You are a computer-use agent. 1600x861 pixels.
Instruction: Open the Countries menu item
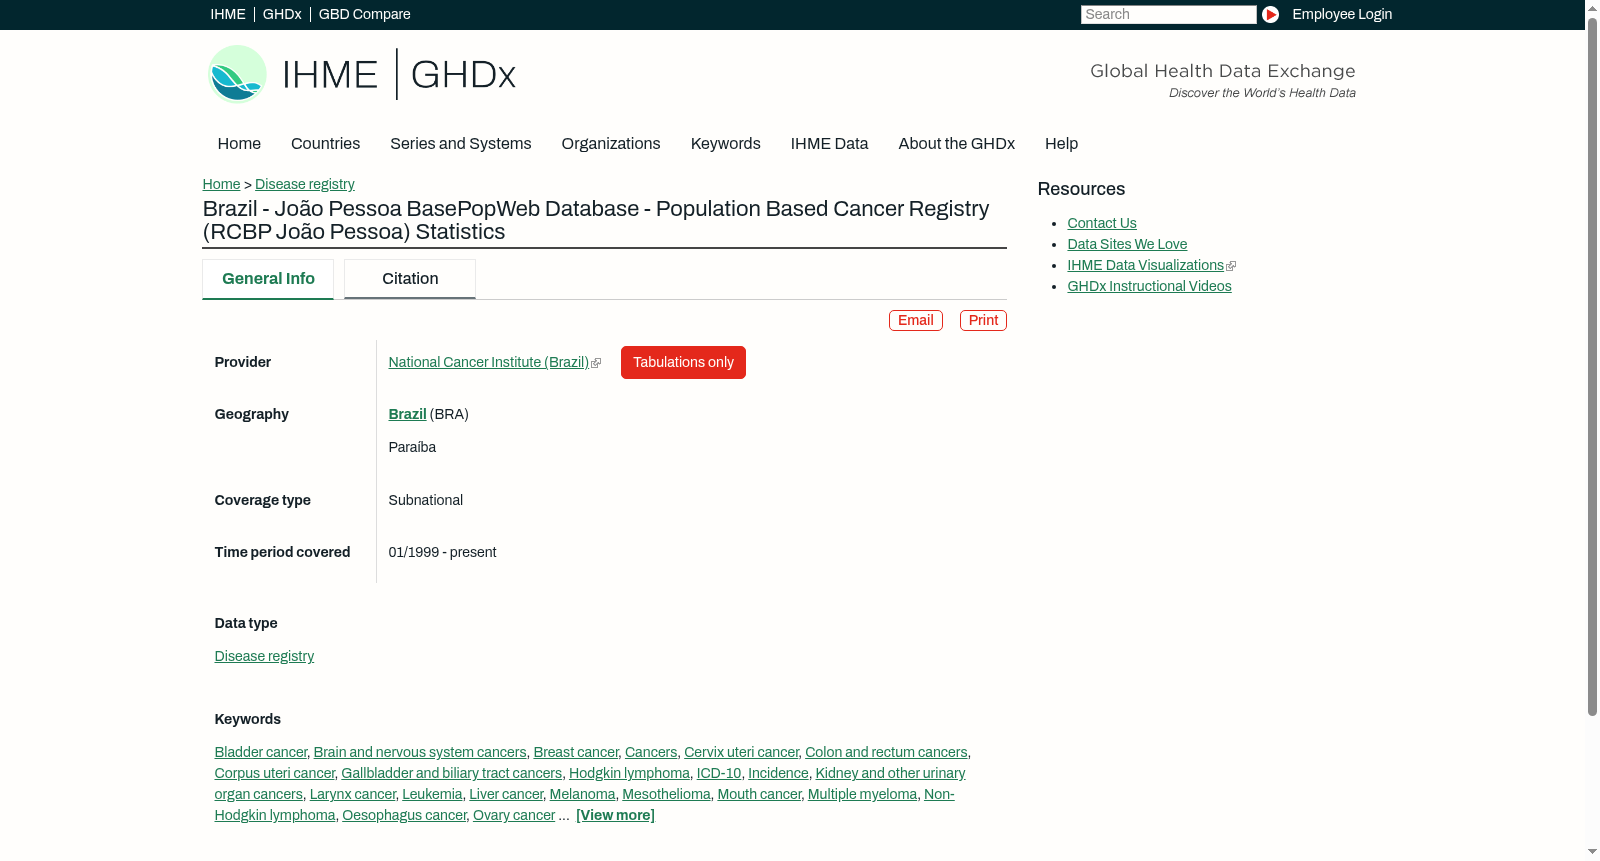[x=325, y=144]
